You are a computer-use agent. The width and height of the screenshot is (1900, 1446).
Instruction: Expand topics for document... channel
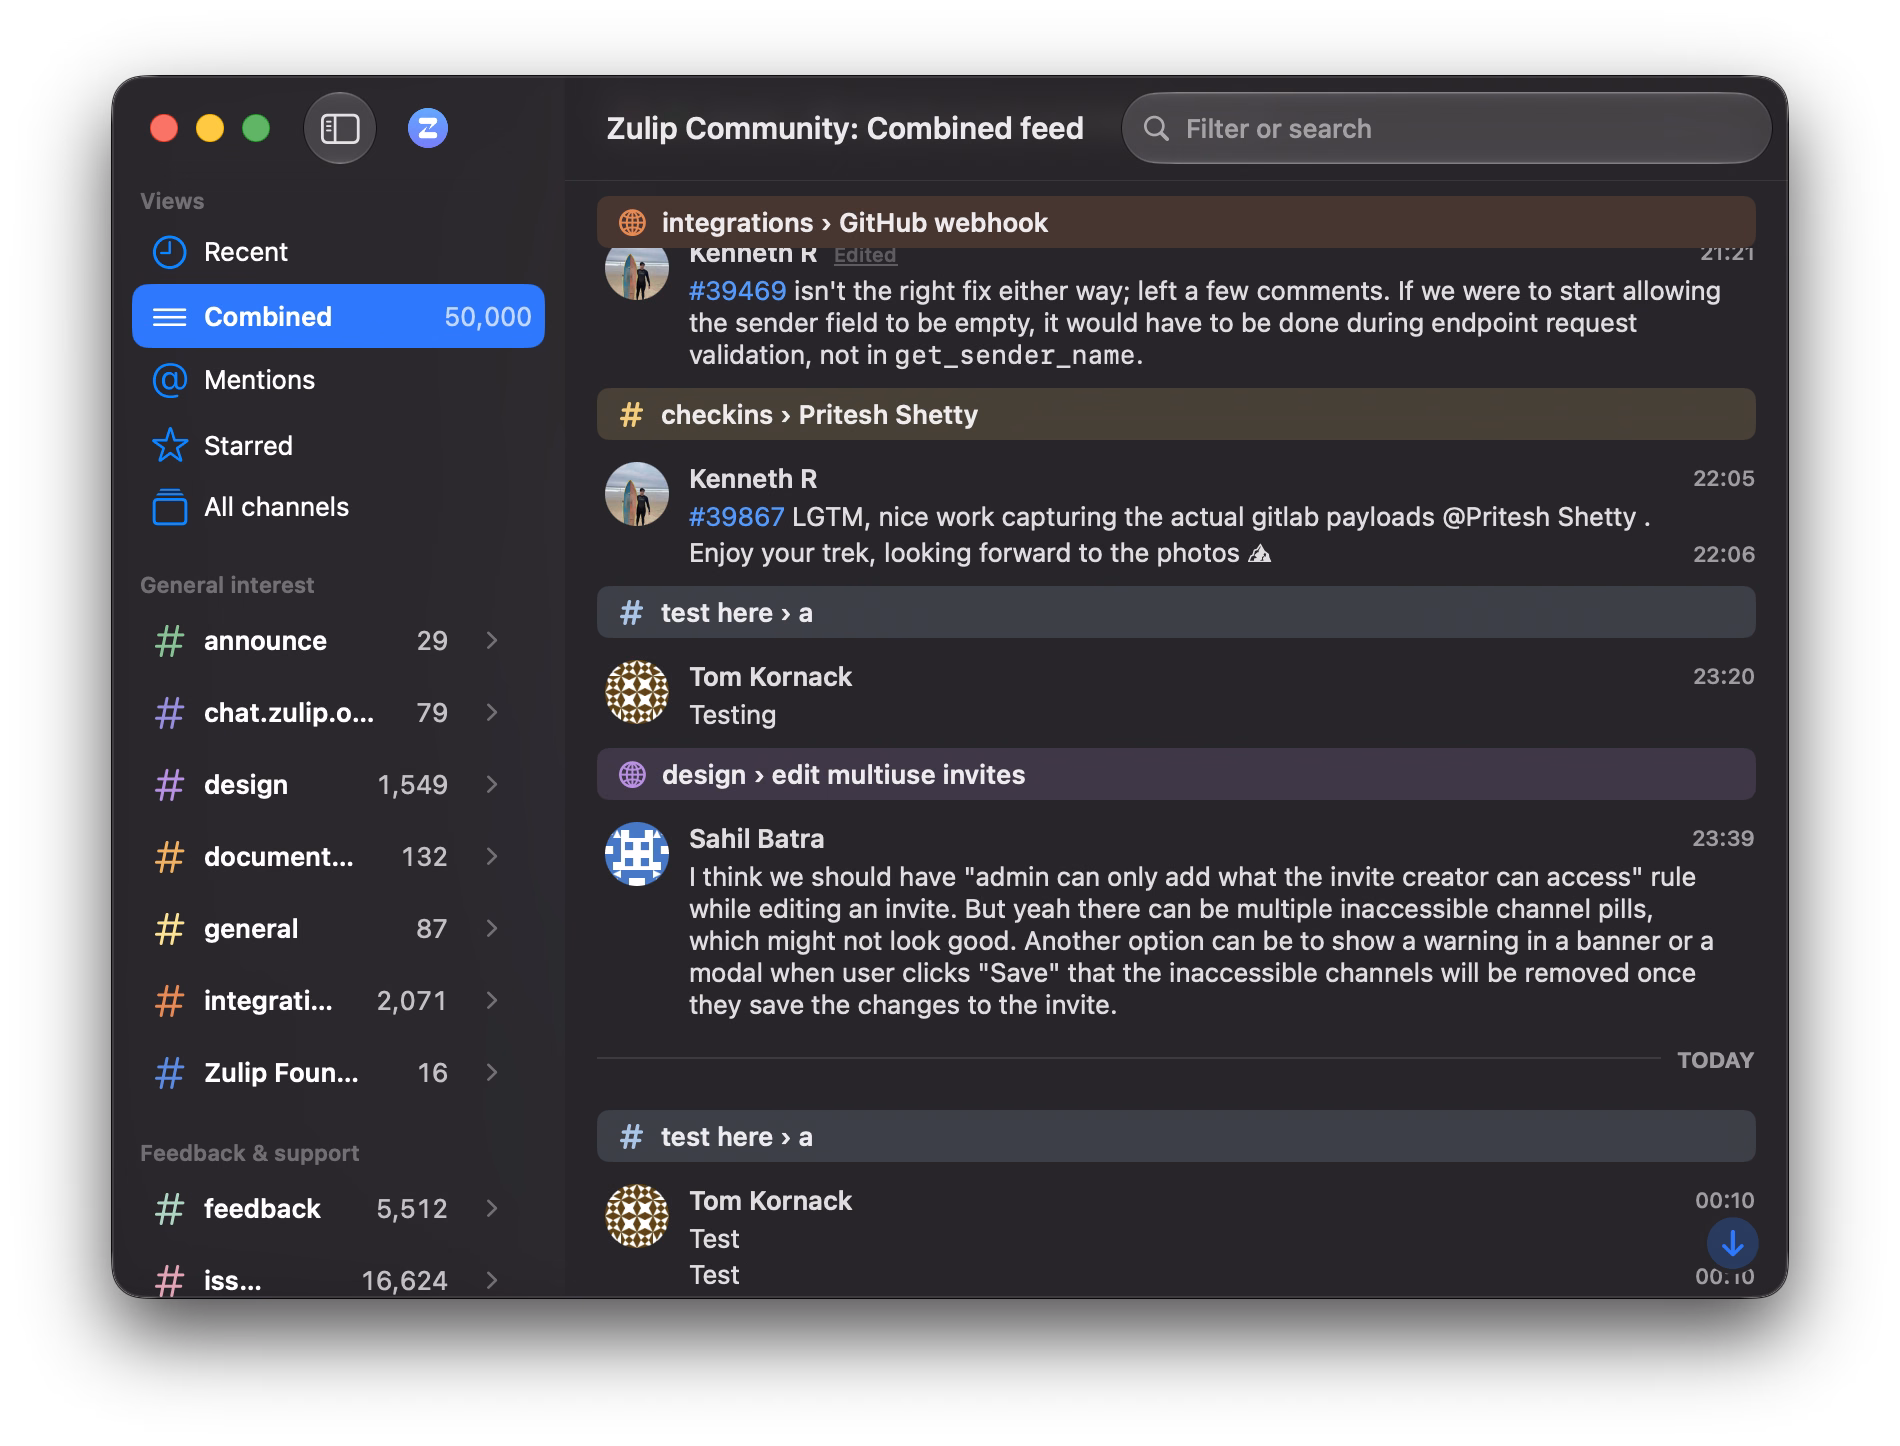[x=492, y=857]
